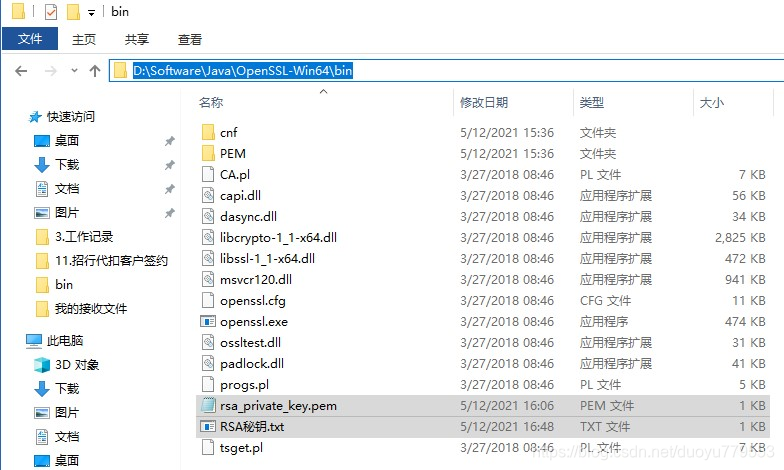Select the ossltest.dll file icon
The width and height of the screenshot is (784, 470).
[x=208, y=342]
